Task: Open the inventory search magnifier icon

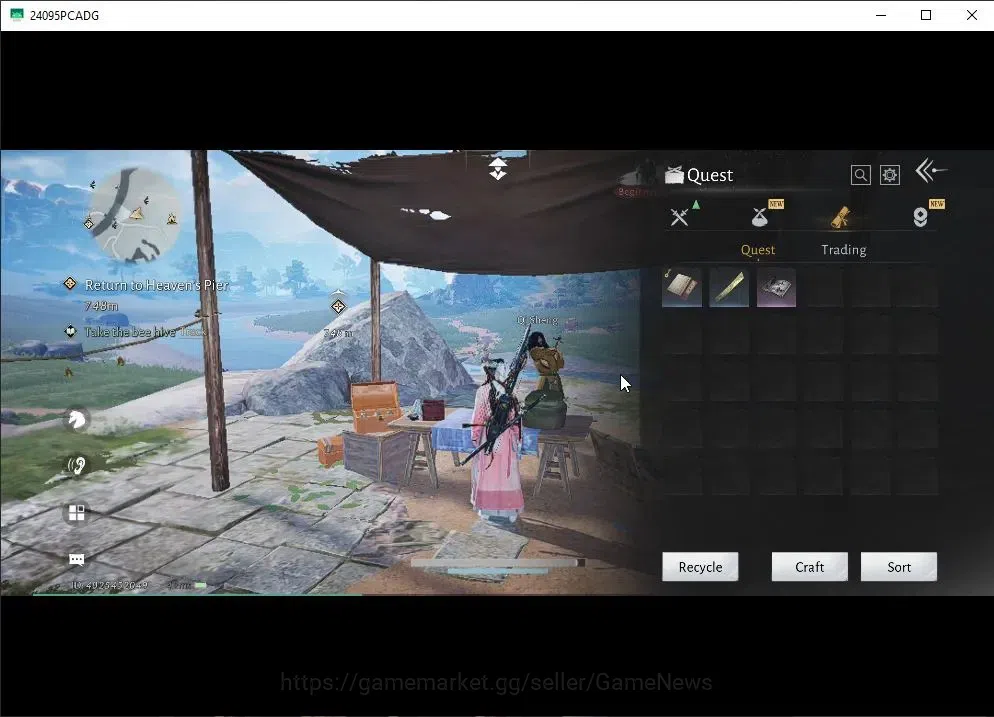Action: click(x=860, y=175)
